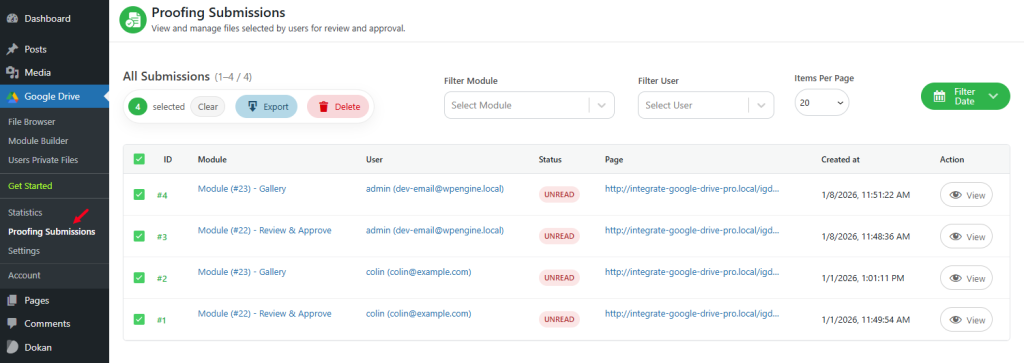1024x363 pixels.
Task: Open the Select User dropdown
Action: point(706,105)
